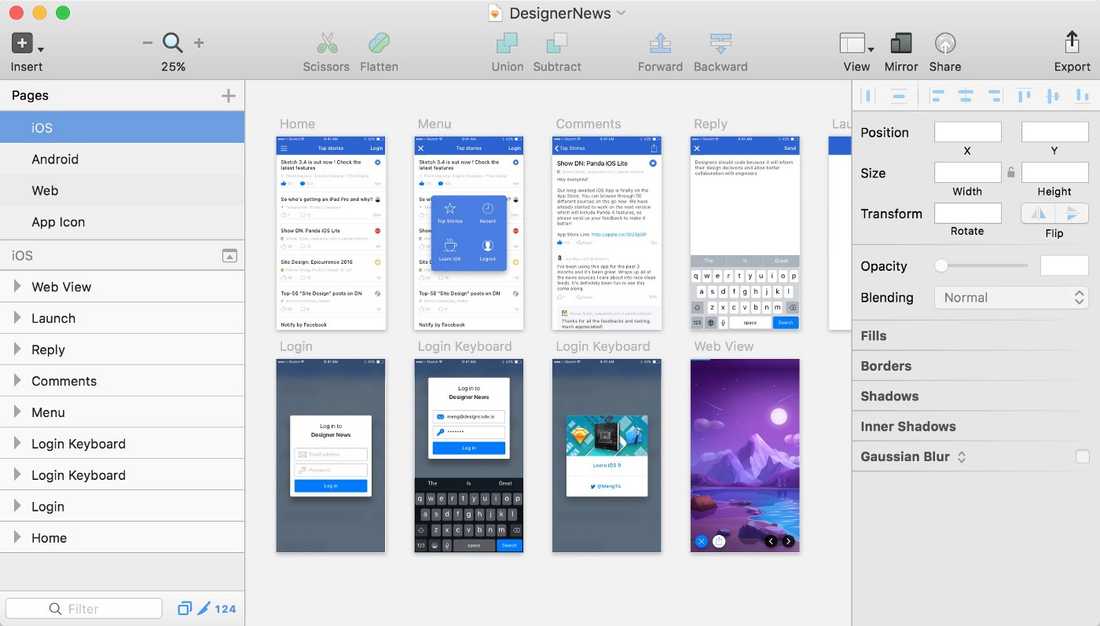Click the Flatten icon

pos(379,44)
